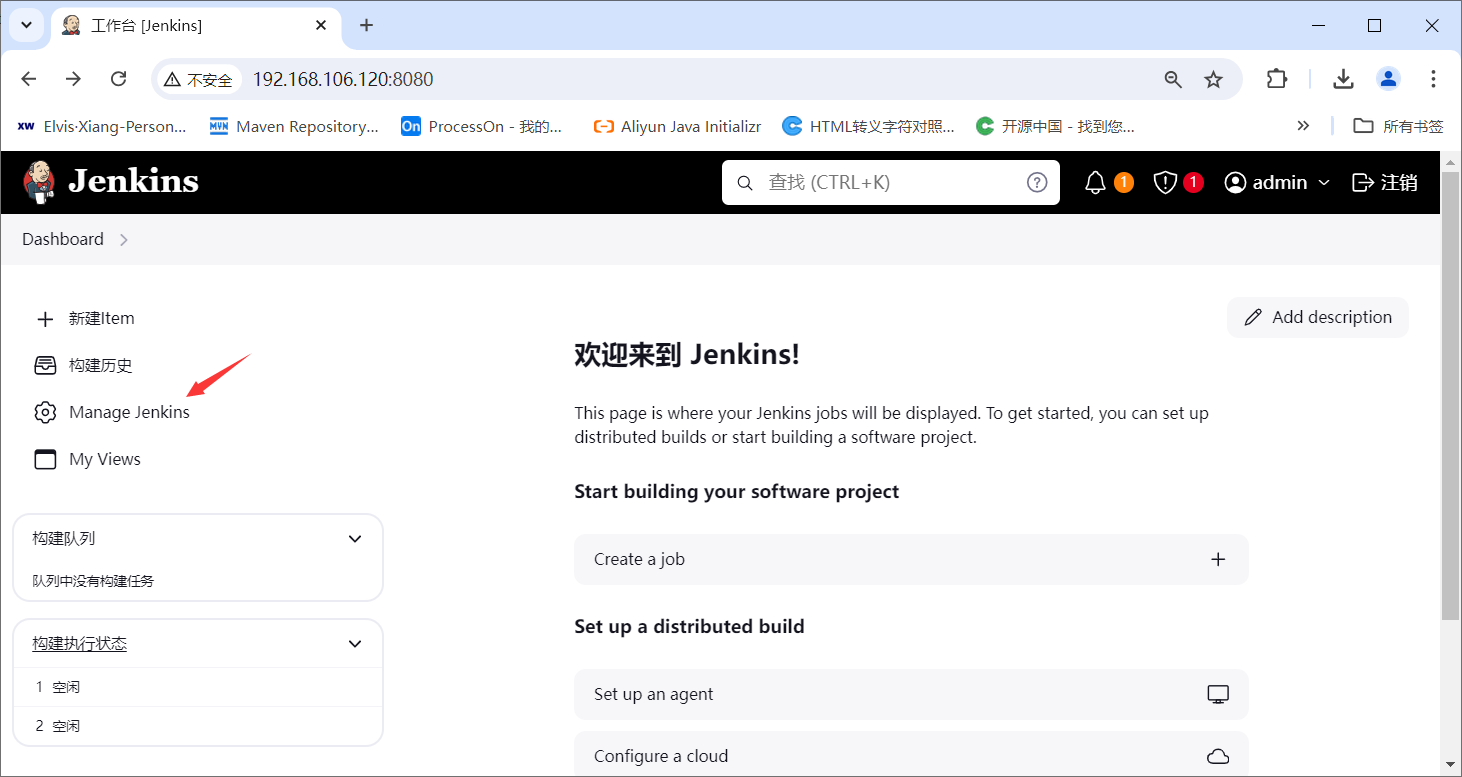Click the Dashboard breadcrumb

pyautogui.click(x=63, y=239)
